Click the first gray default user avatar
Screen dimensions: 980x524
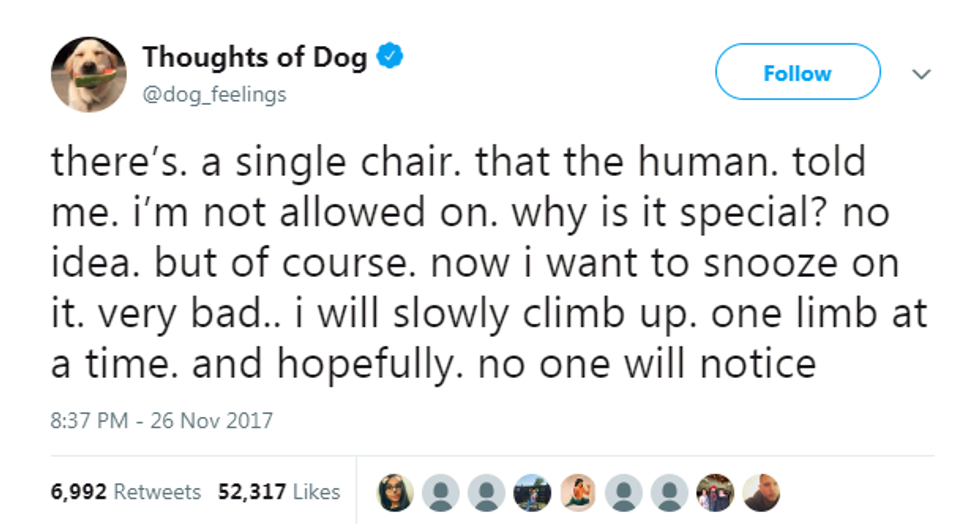438,491
